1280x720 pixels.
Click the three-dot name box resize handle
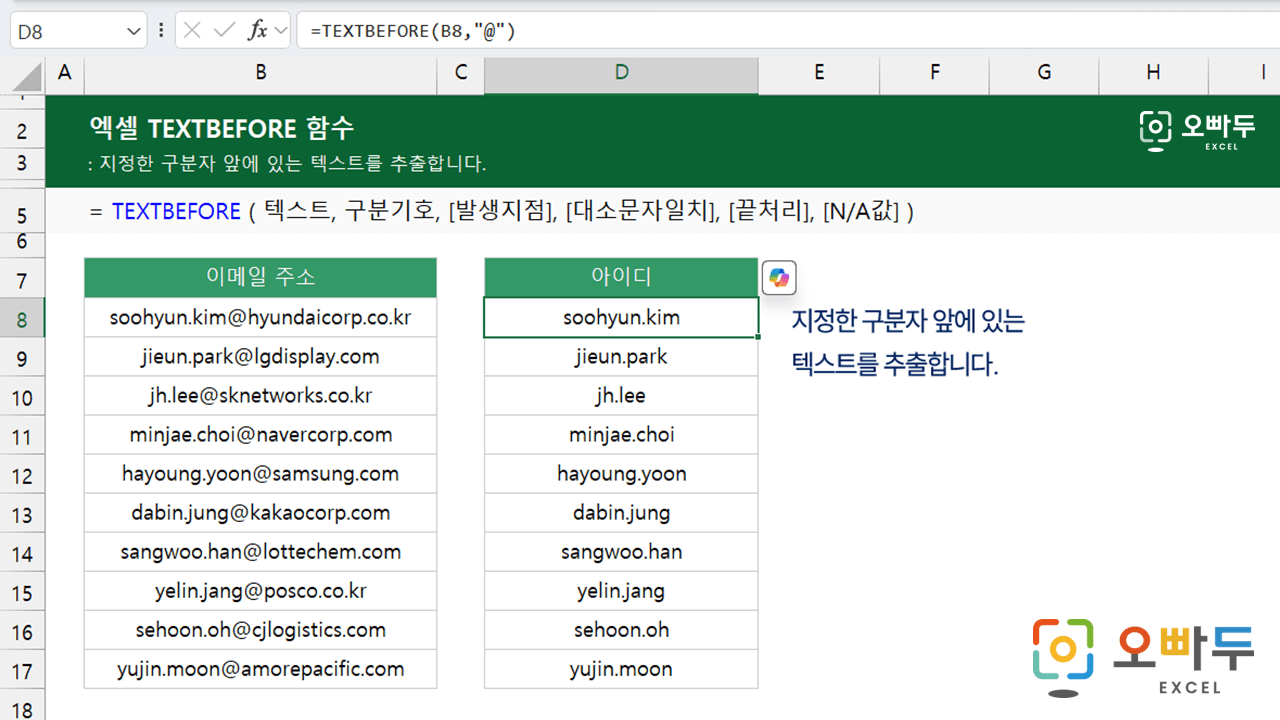pyautogui.click(x=161, y=31)
